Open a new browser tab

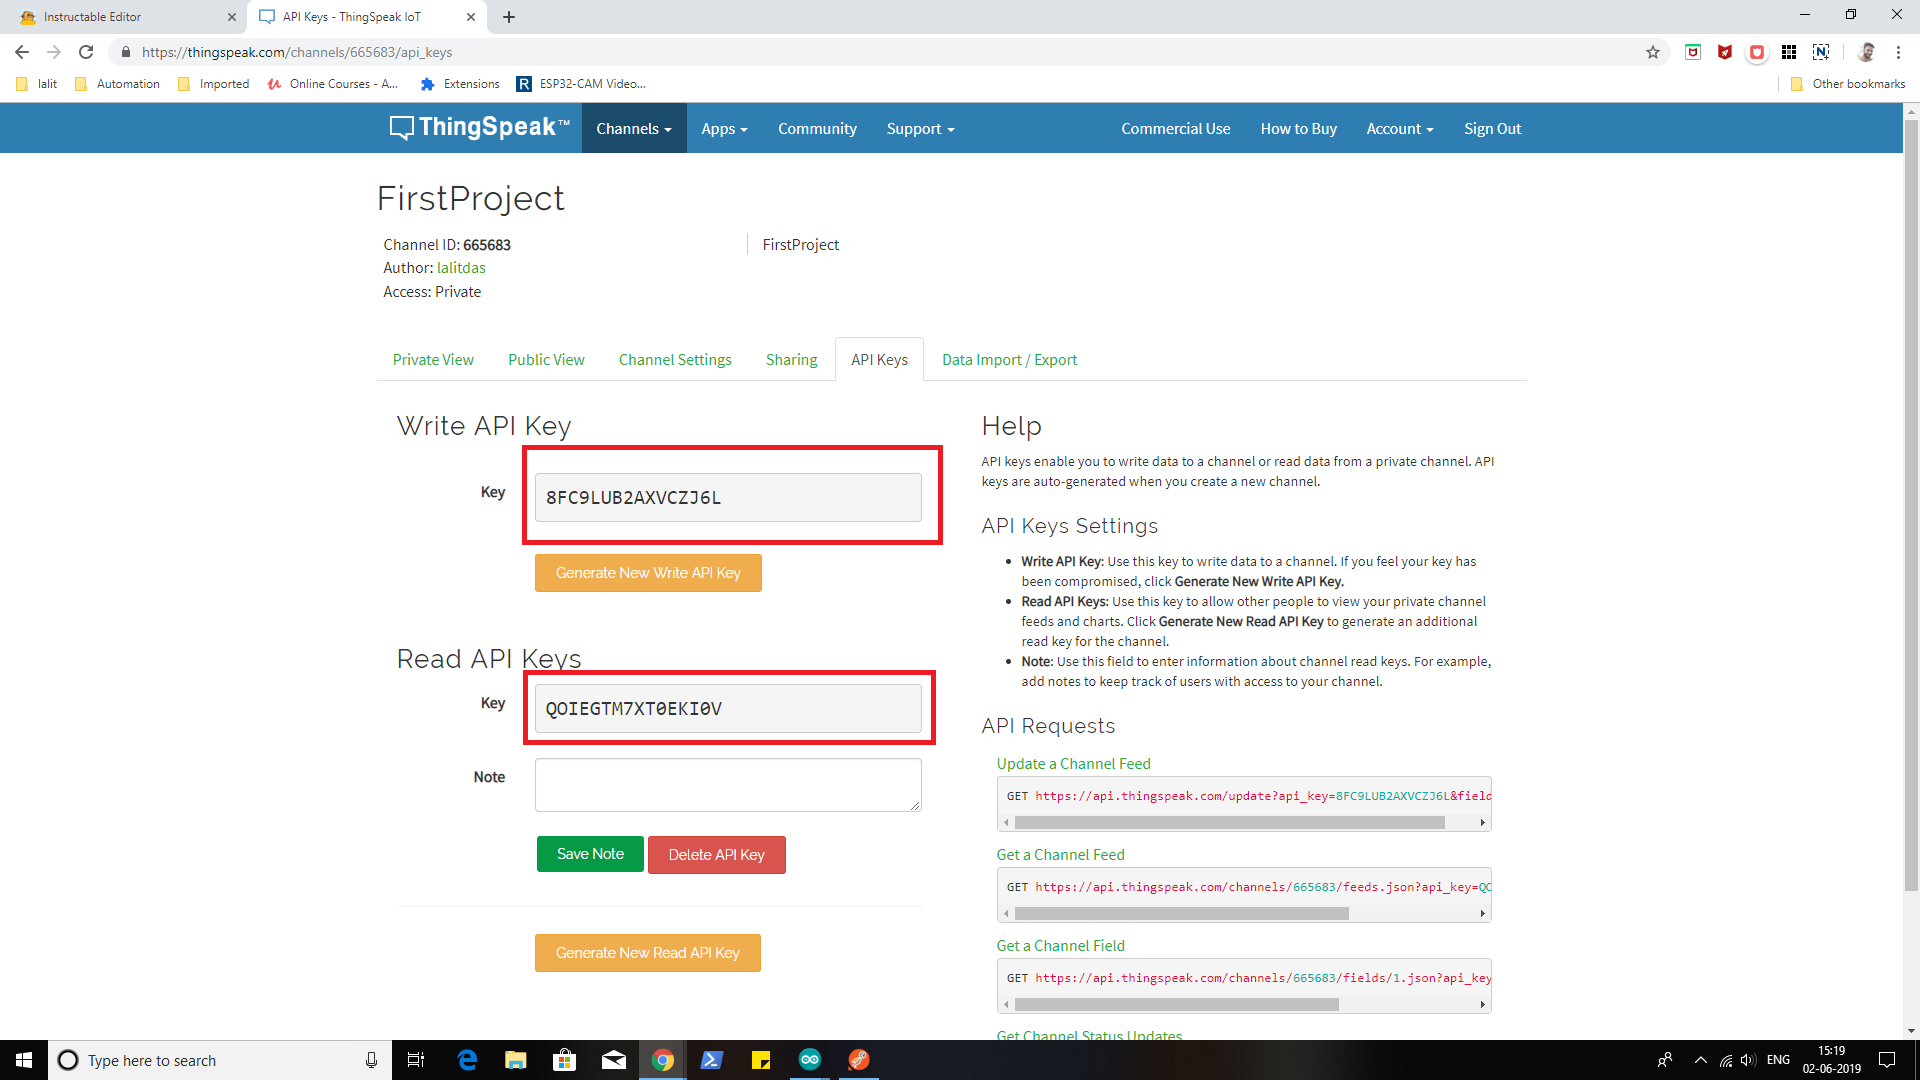coord(509,17)
